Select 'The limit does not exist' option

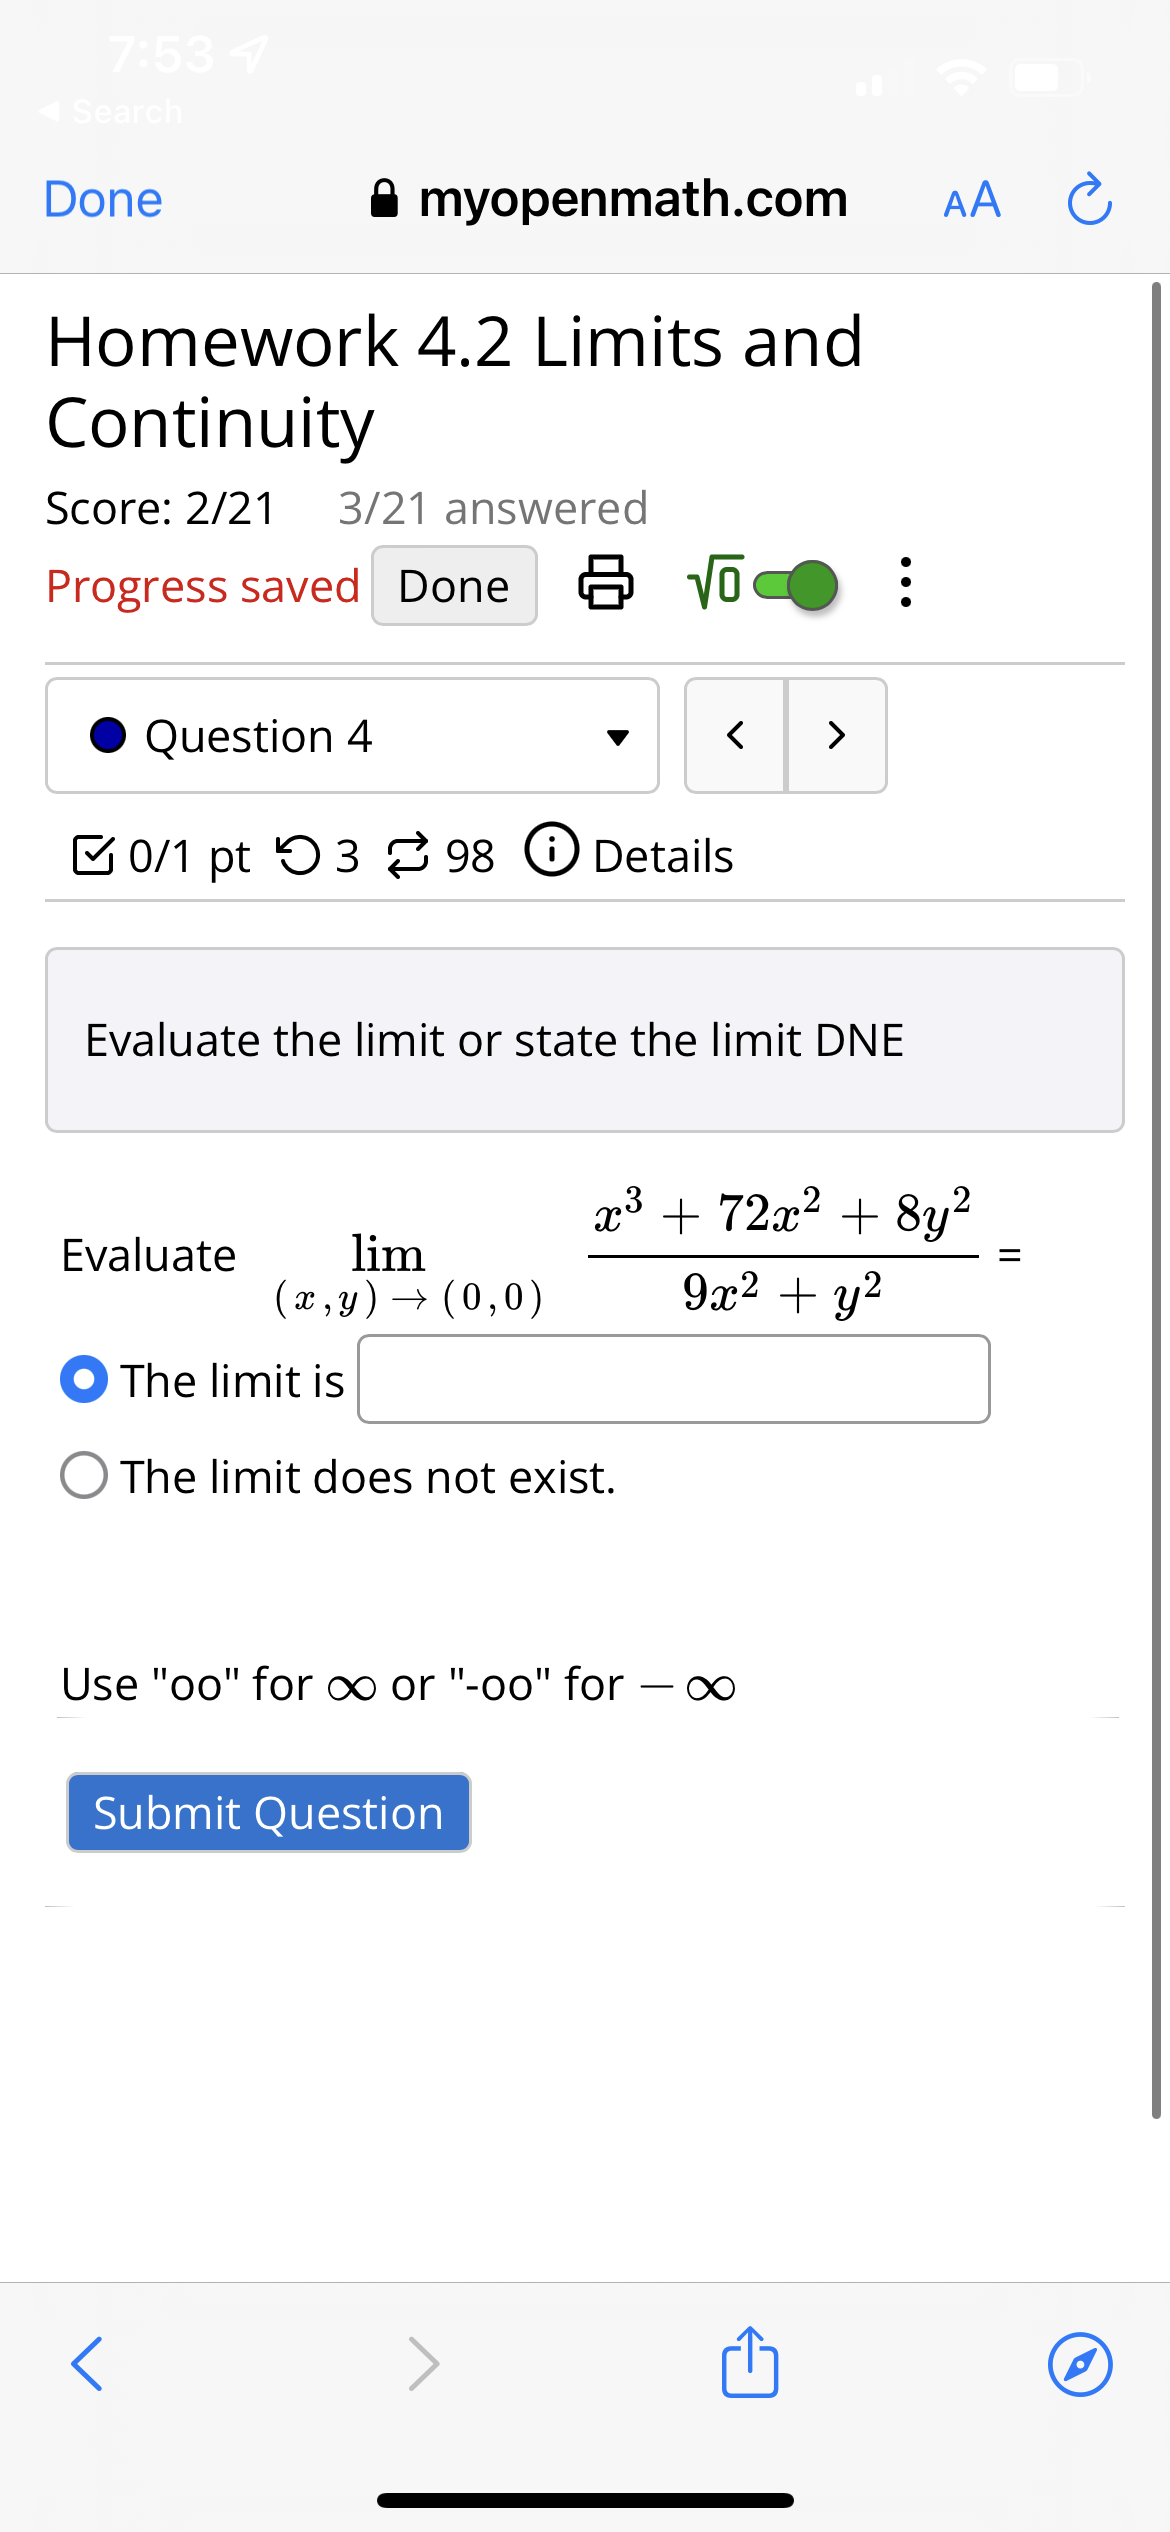click(85, 1477)
